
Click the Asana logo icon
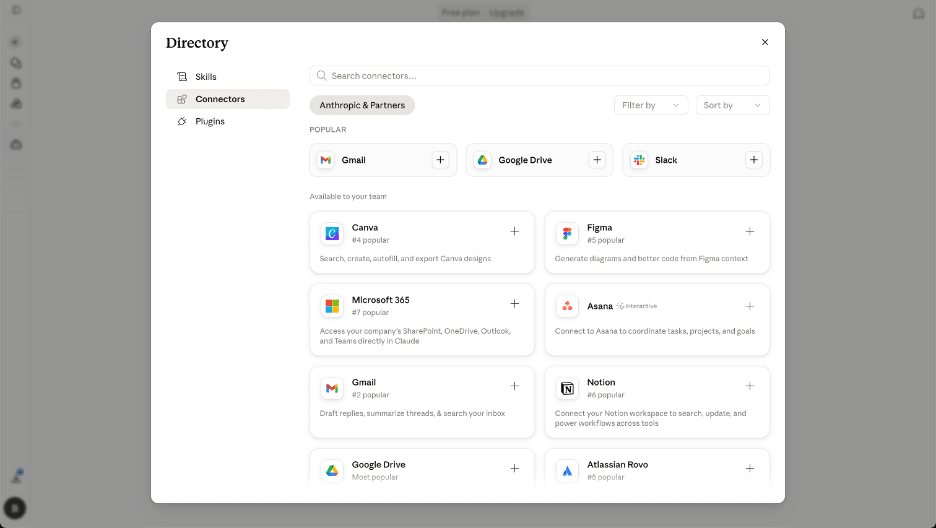pos(567,306)
